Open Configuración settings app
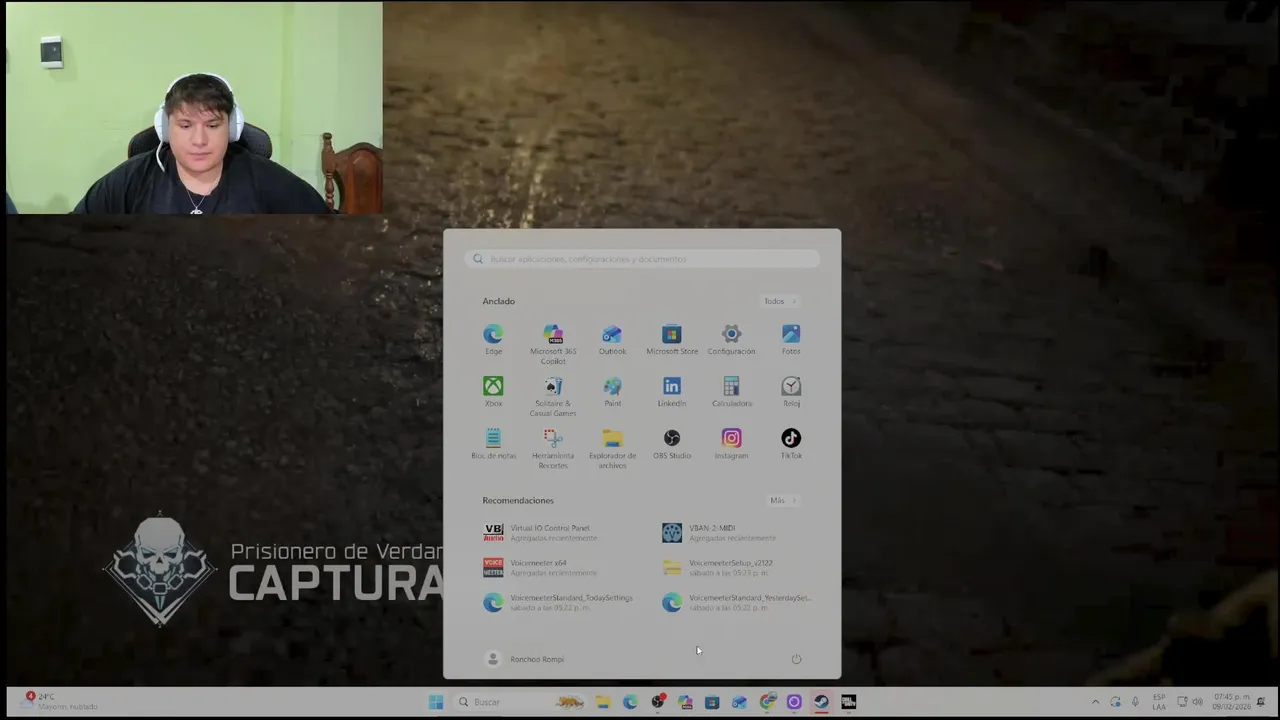The image size is (1280, 720). (731, 340)
